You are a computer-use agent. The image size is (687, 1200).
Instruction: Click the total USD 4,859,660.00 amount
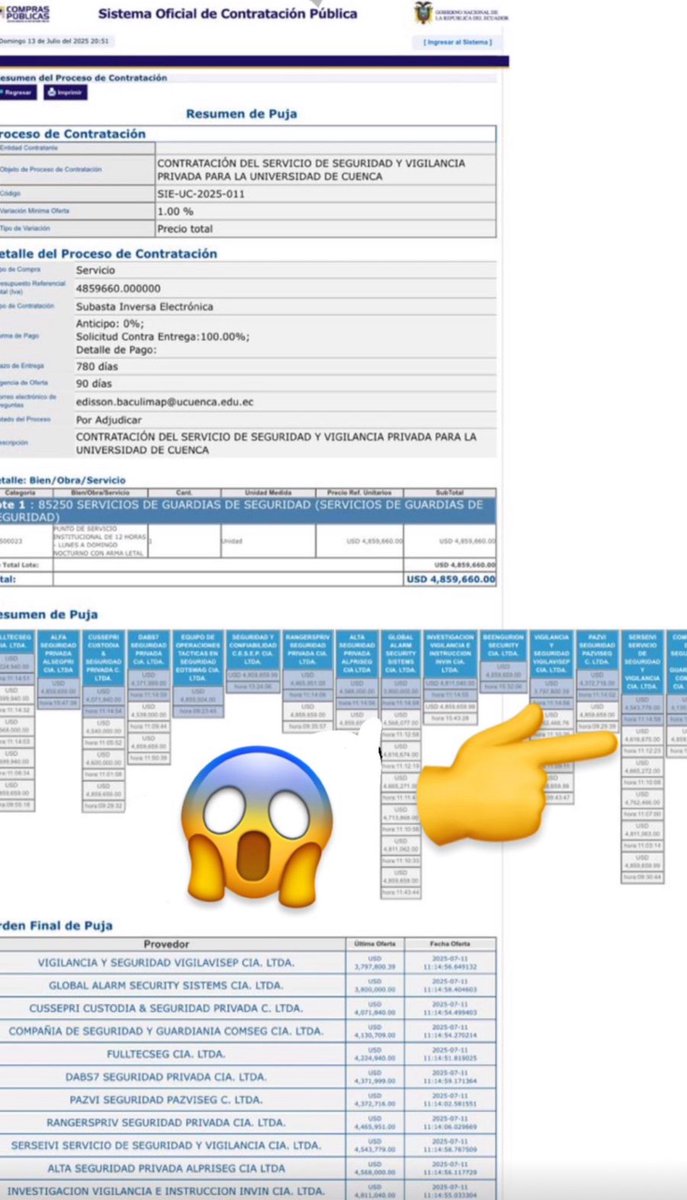[451, 579]
